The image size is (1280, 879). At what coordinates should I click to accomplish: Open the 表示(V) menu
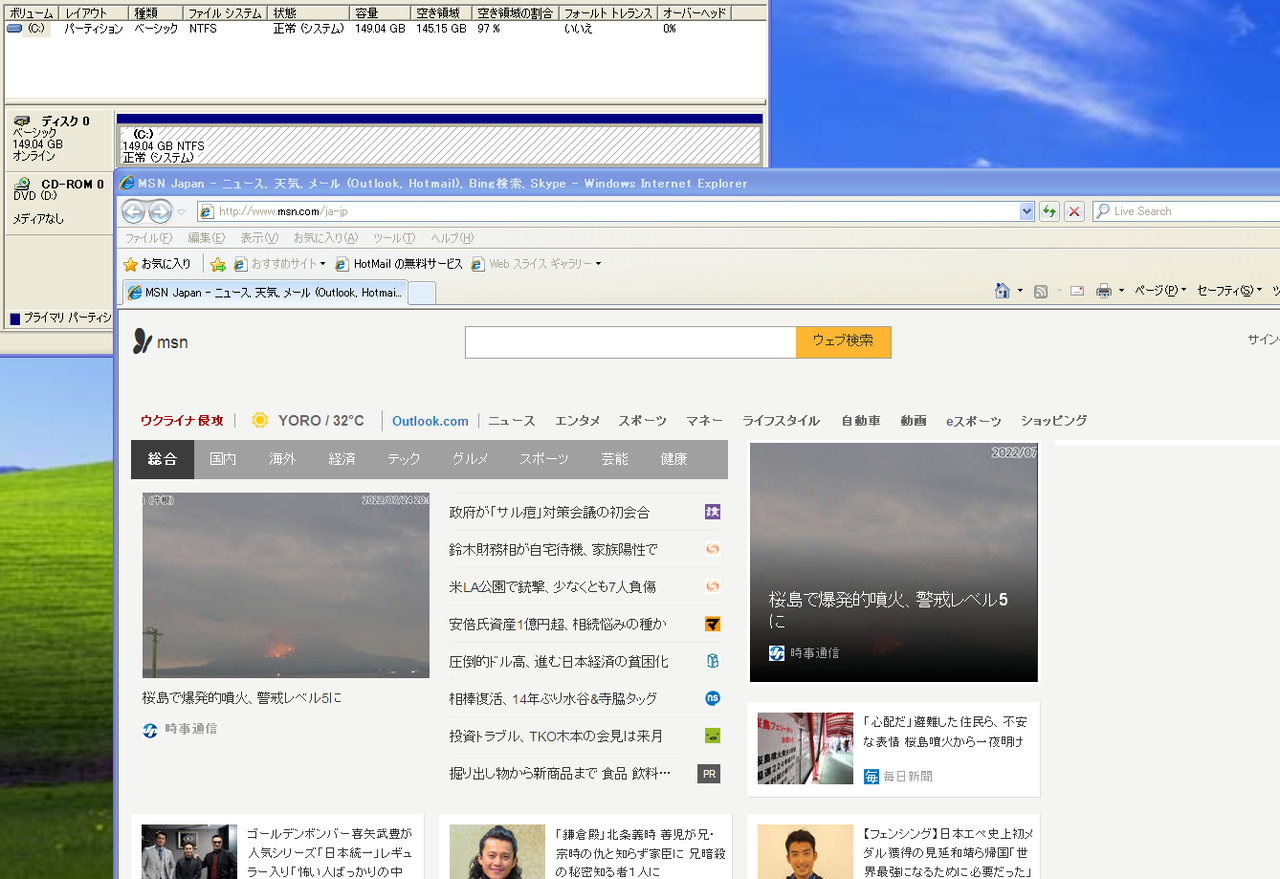259,238
